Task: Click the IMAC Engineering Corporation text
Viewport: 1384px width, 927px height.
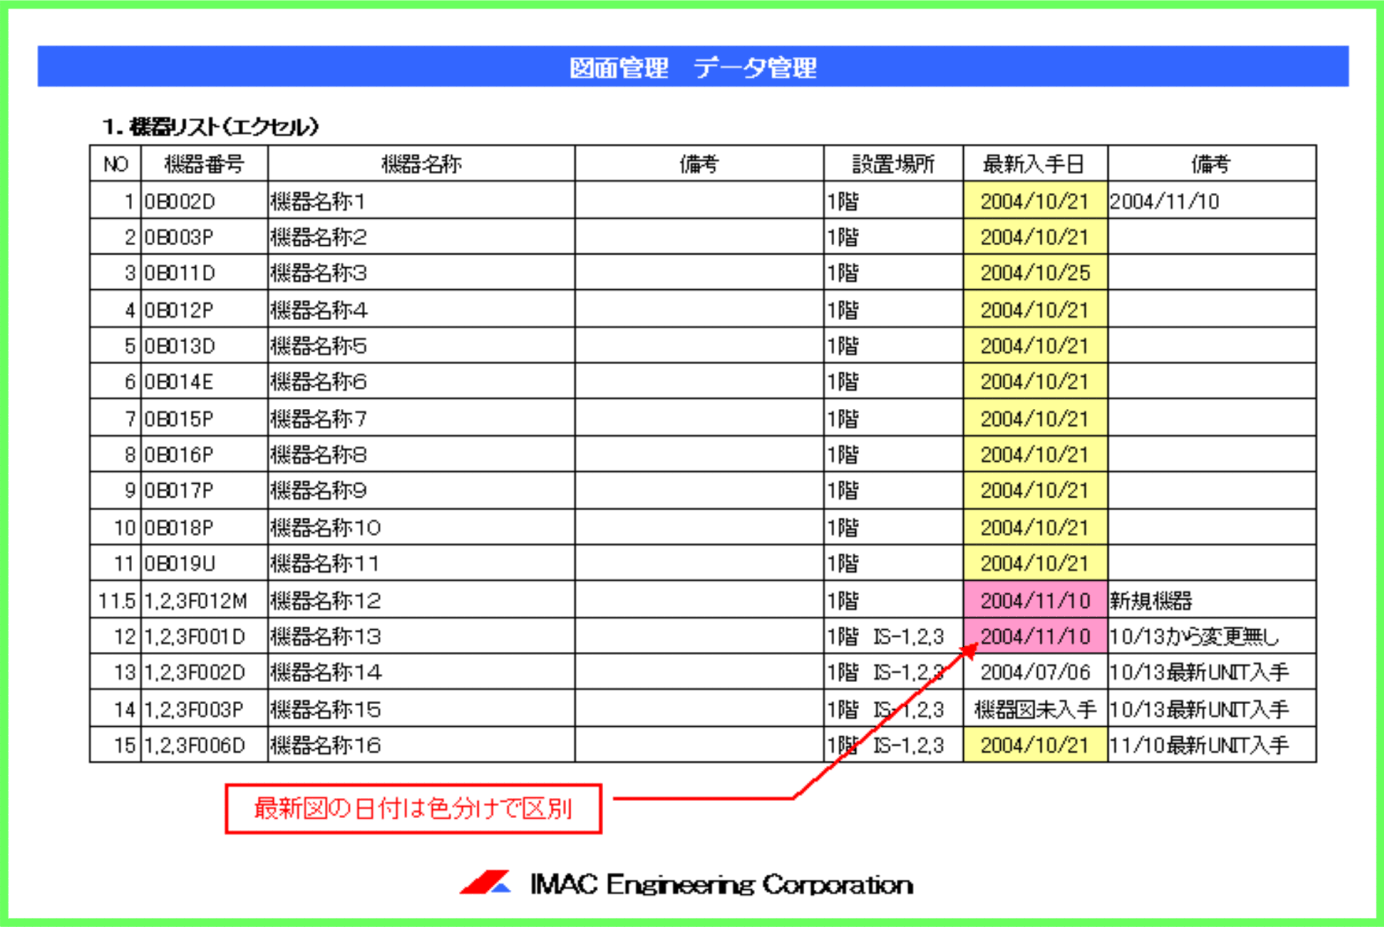Action: [x=721, y=884]
